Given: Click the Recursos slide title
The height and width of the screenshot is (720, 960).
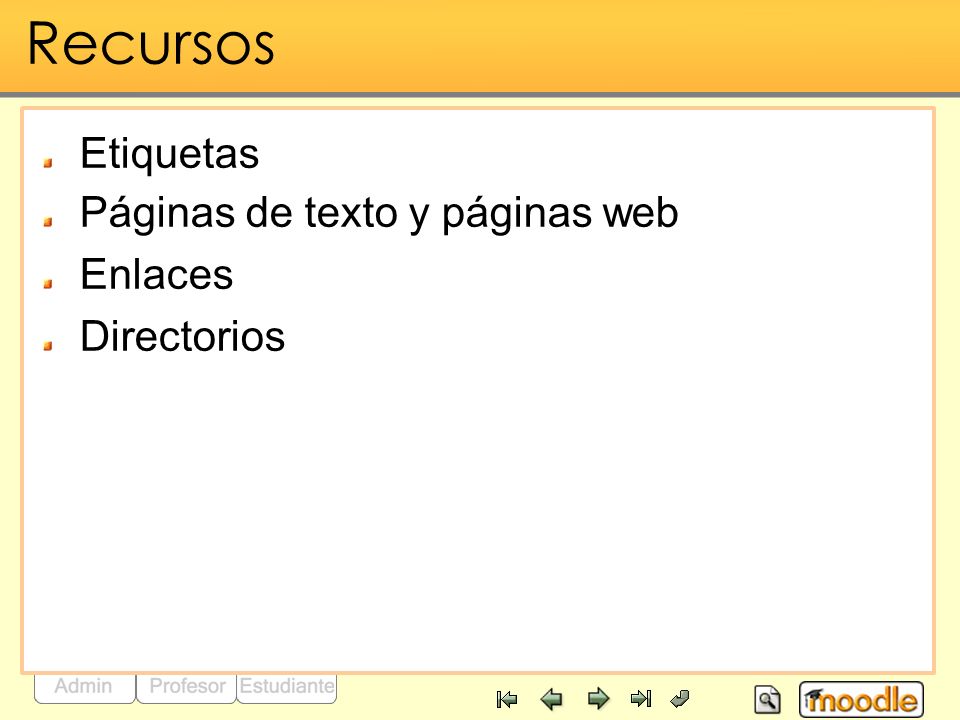Looking at the screenshot, I should coord(151,44).
